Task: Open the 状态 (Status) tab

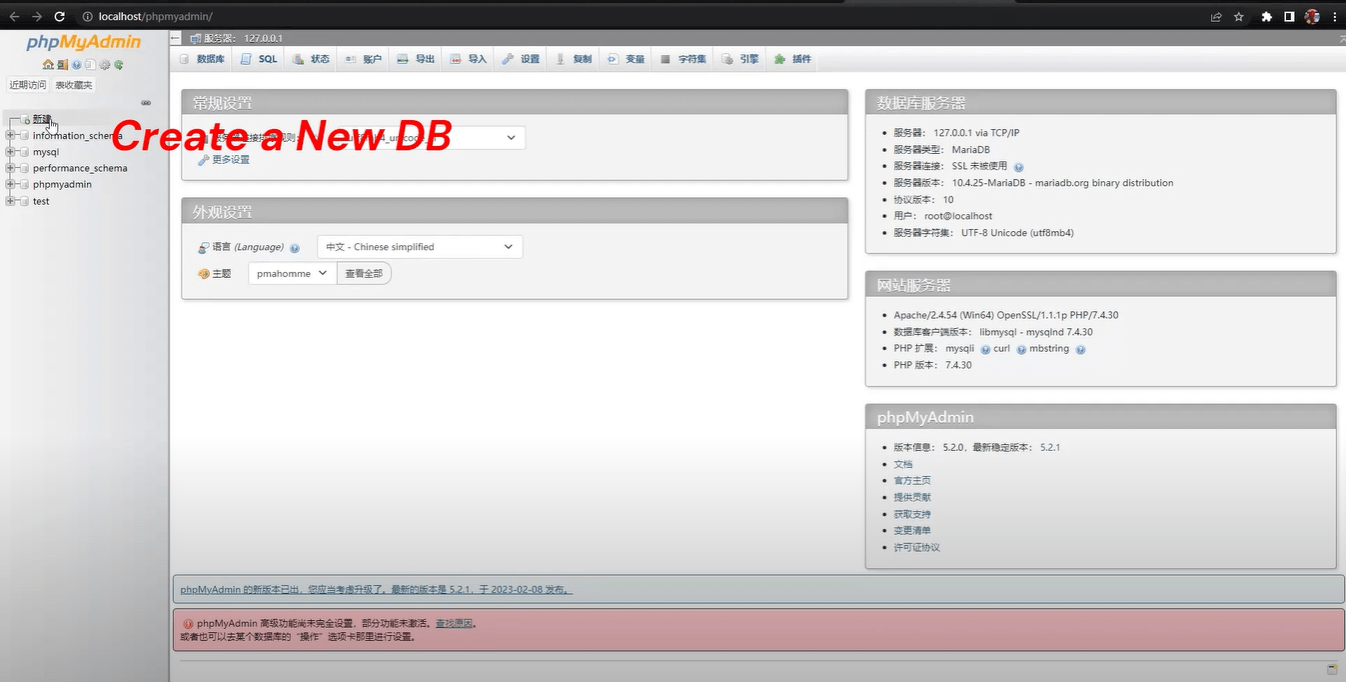Action: 311,59
